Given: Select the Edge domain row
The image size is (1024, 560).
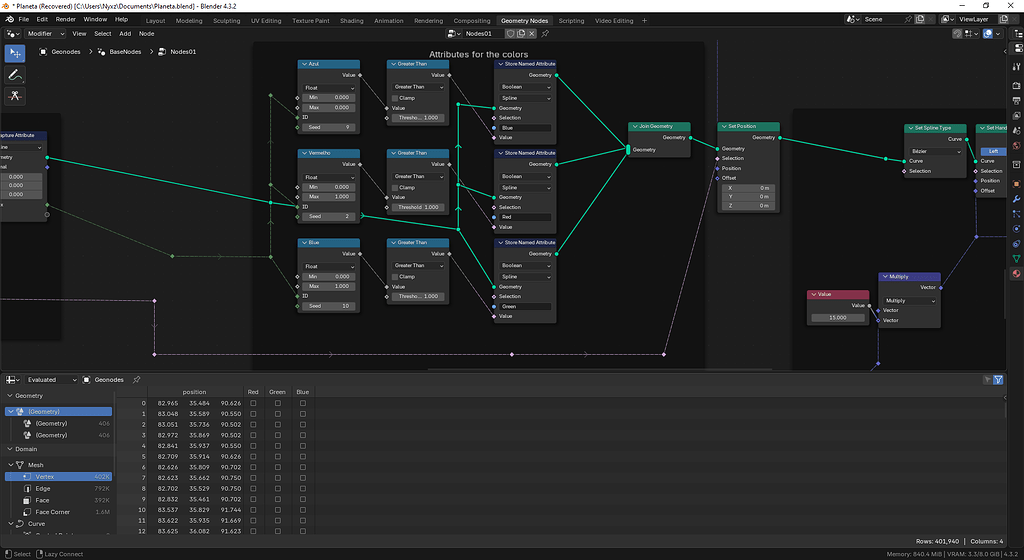Looking at the screenshot, I should (x=59, y=488).
